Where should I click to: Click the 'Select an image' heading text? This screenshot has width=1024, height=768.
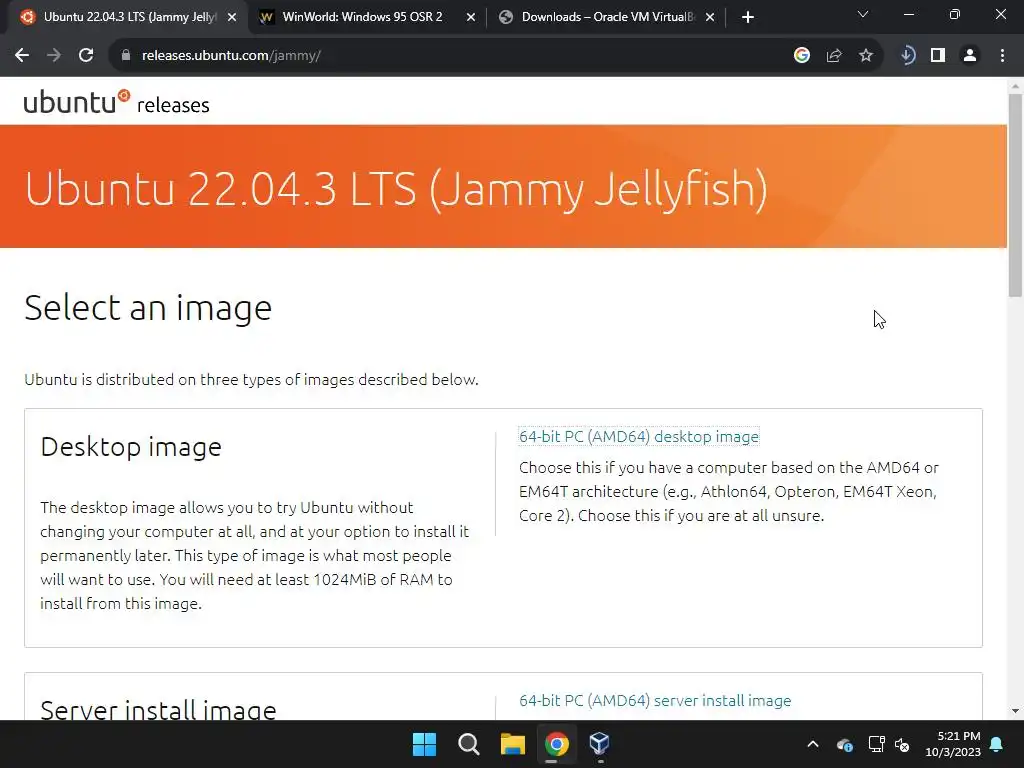148,308
